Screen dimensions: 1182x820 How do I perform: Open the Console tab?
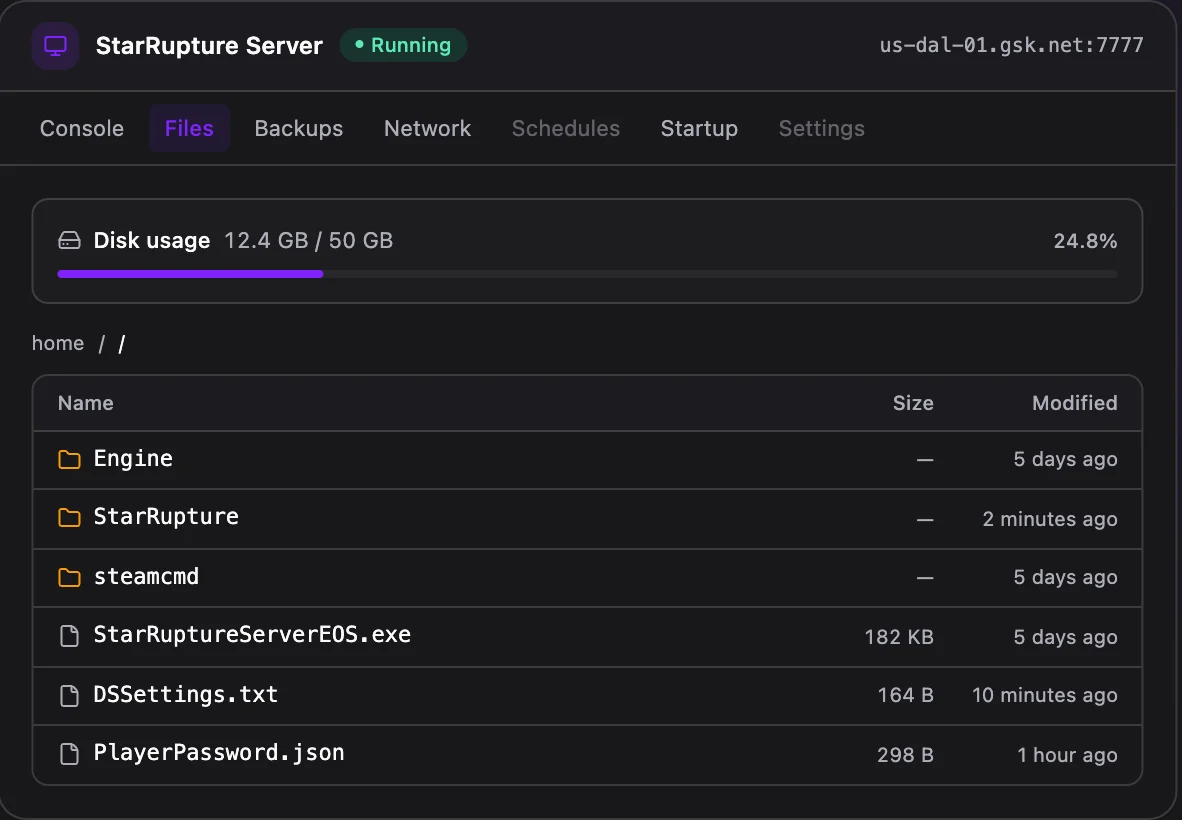pos(81,128)
